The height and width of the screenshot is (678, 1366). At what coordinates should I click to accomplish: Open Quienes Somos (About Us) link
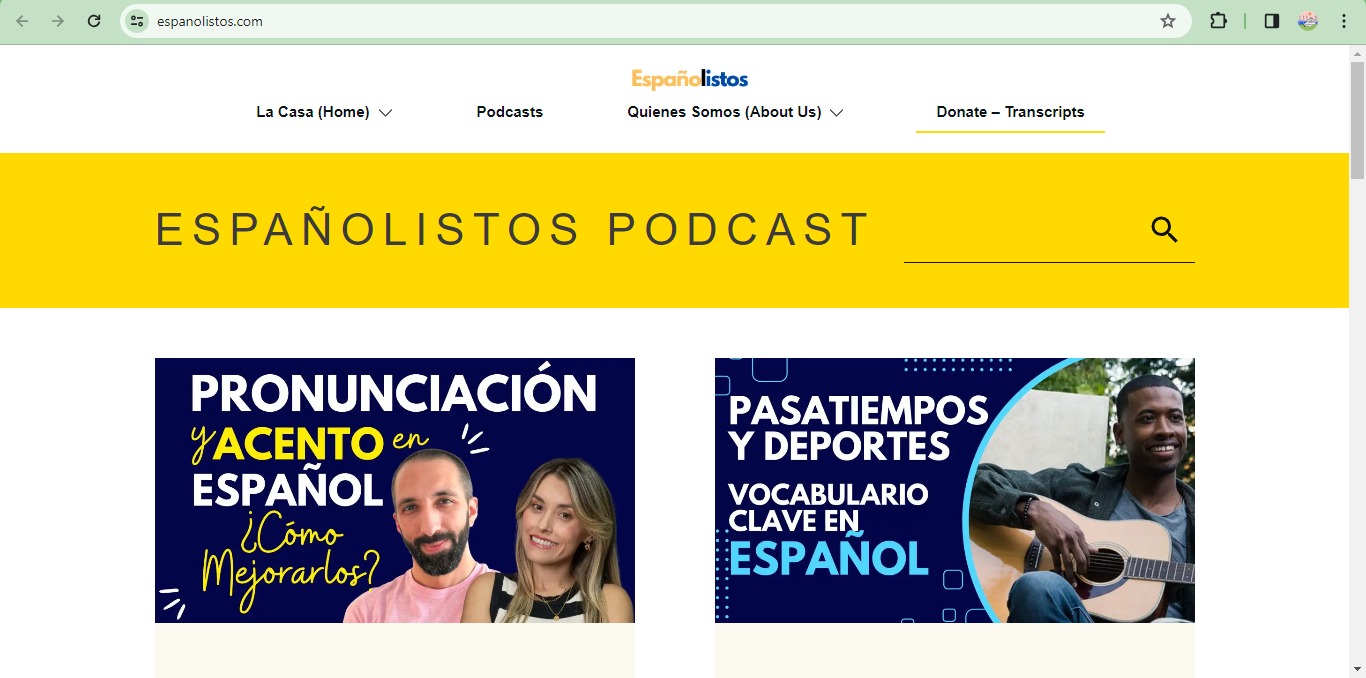coord(724,112)
